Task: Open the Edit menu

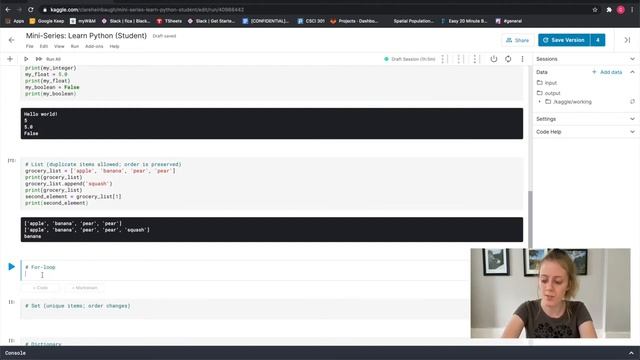Action: tap(44, 46)
